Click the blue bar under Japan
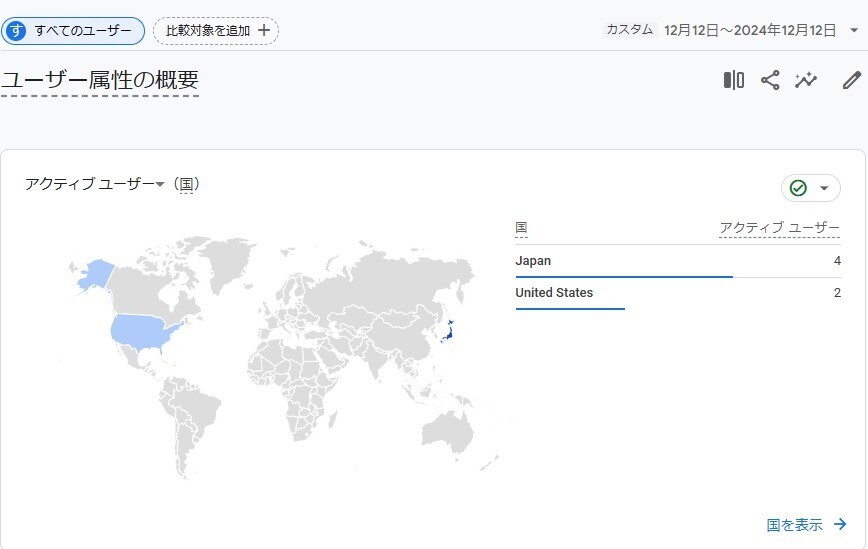 [624, 276]
